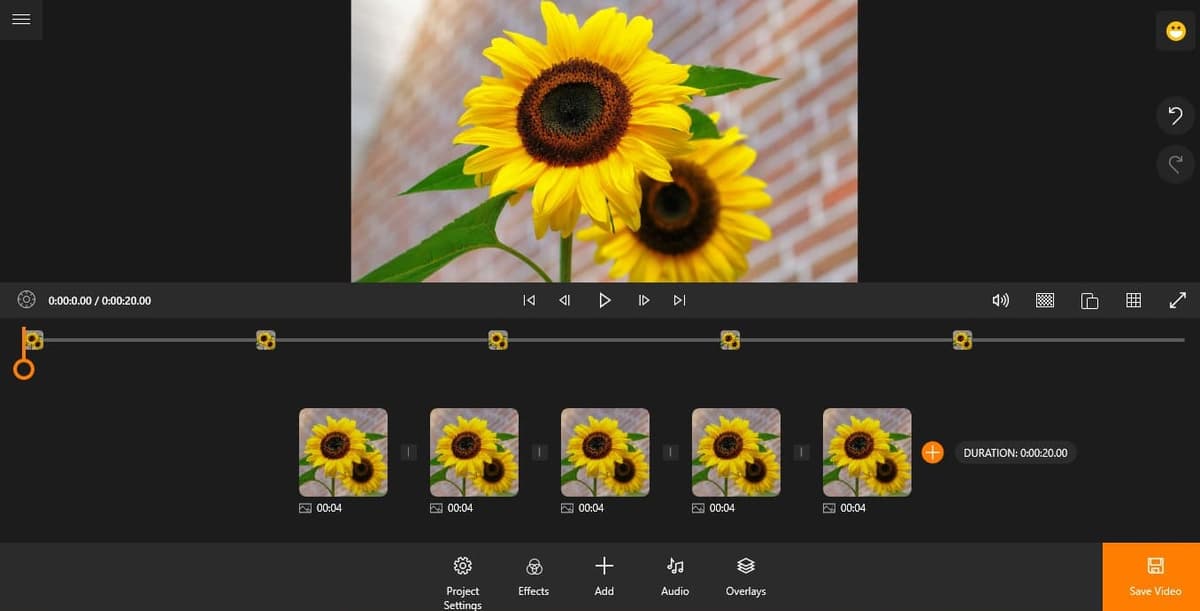Click the transition button between clips one and two

(409, 453)
